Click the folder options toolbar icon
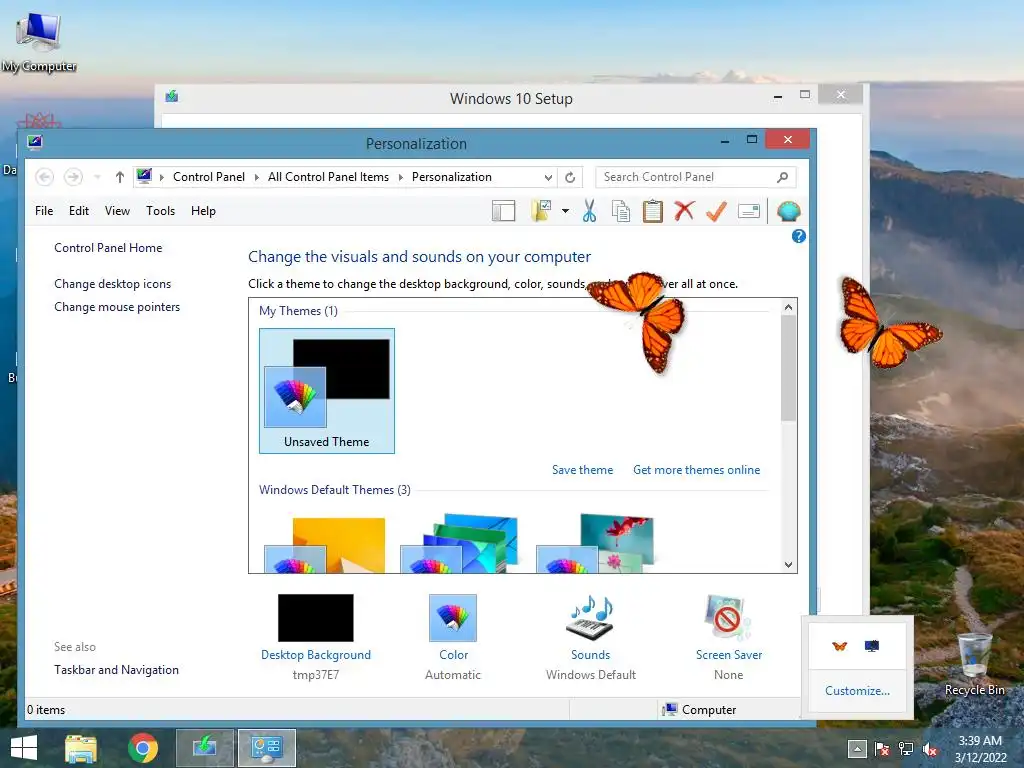Screen dimensions: 1024x768 click(x=541, y=211)
